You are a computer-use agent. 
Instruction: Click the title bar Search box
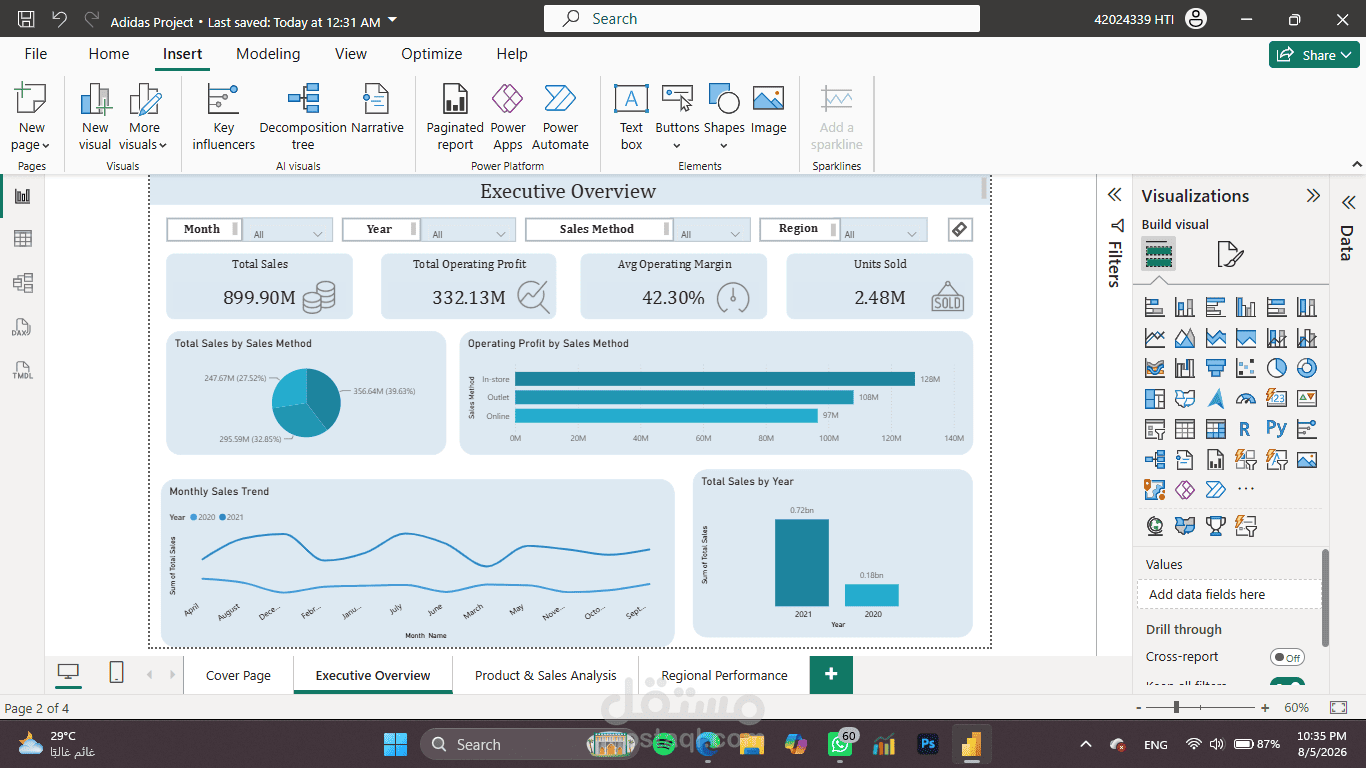pyautogui.click(x=762, y=19)
